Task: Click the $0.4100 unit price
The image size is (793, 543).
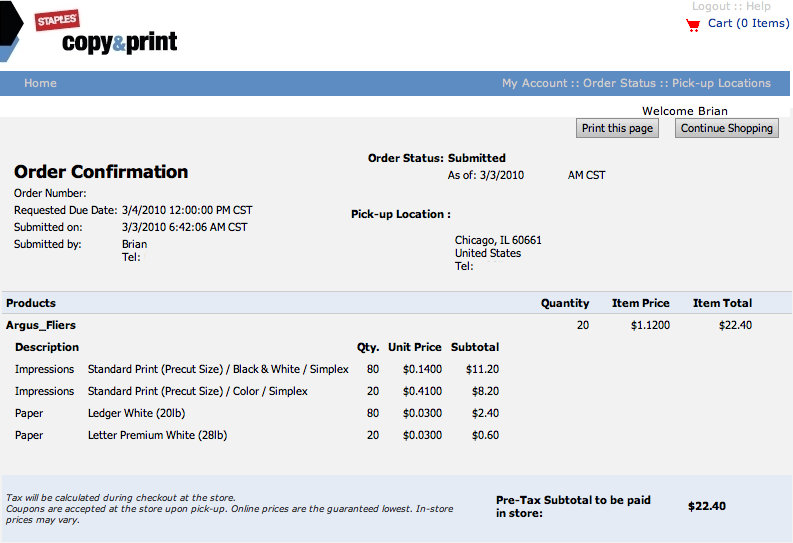Action: pyautogui.click(x=422, y=391)
